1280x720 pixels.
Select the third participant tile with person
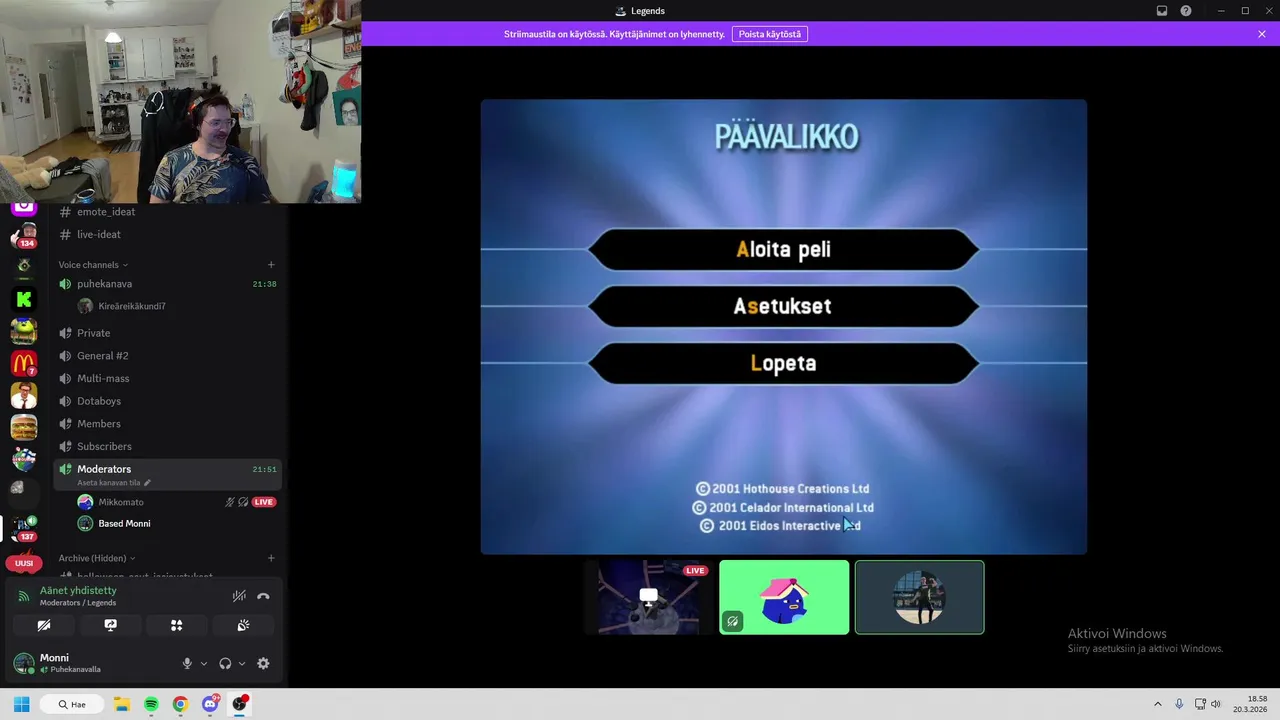click(919, 597)
